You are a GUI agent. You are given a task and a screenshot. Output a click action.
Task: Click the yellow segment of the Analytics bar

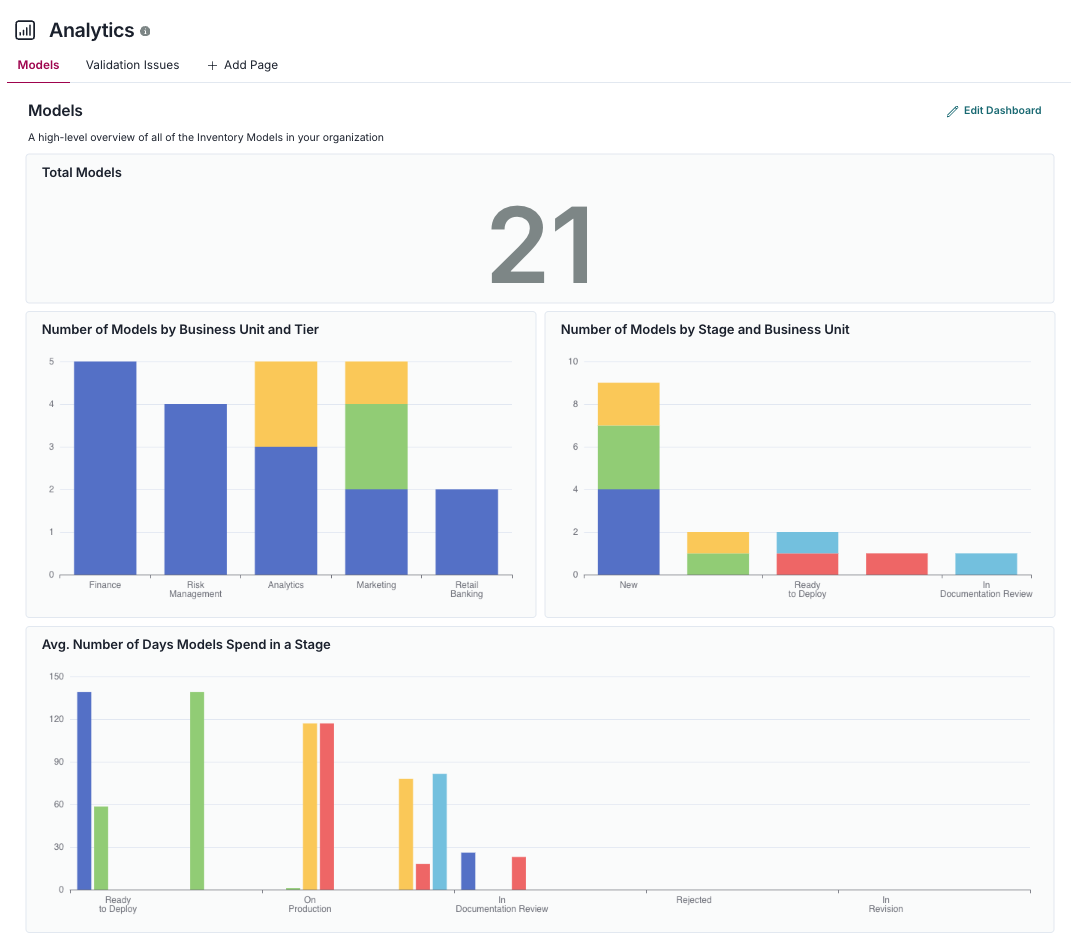click(x=286, y=404)
